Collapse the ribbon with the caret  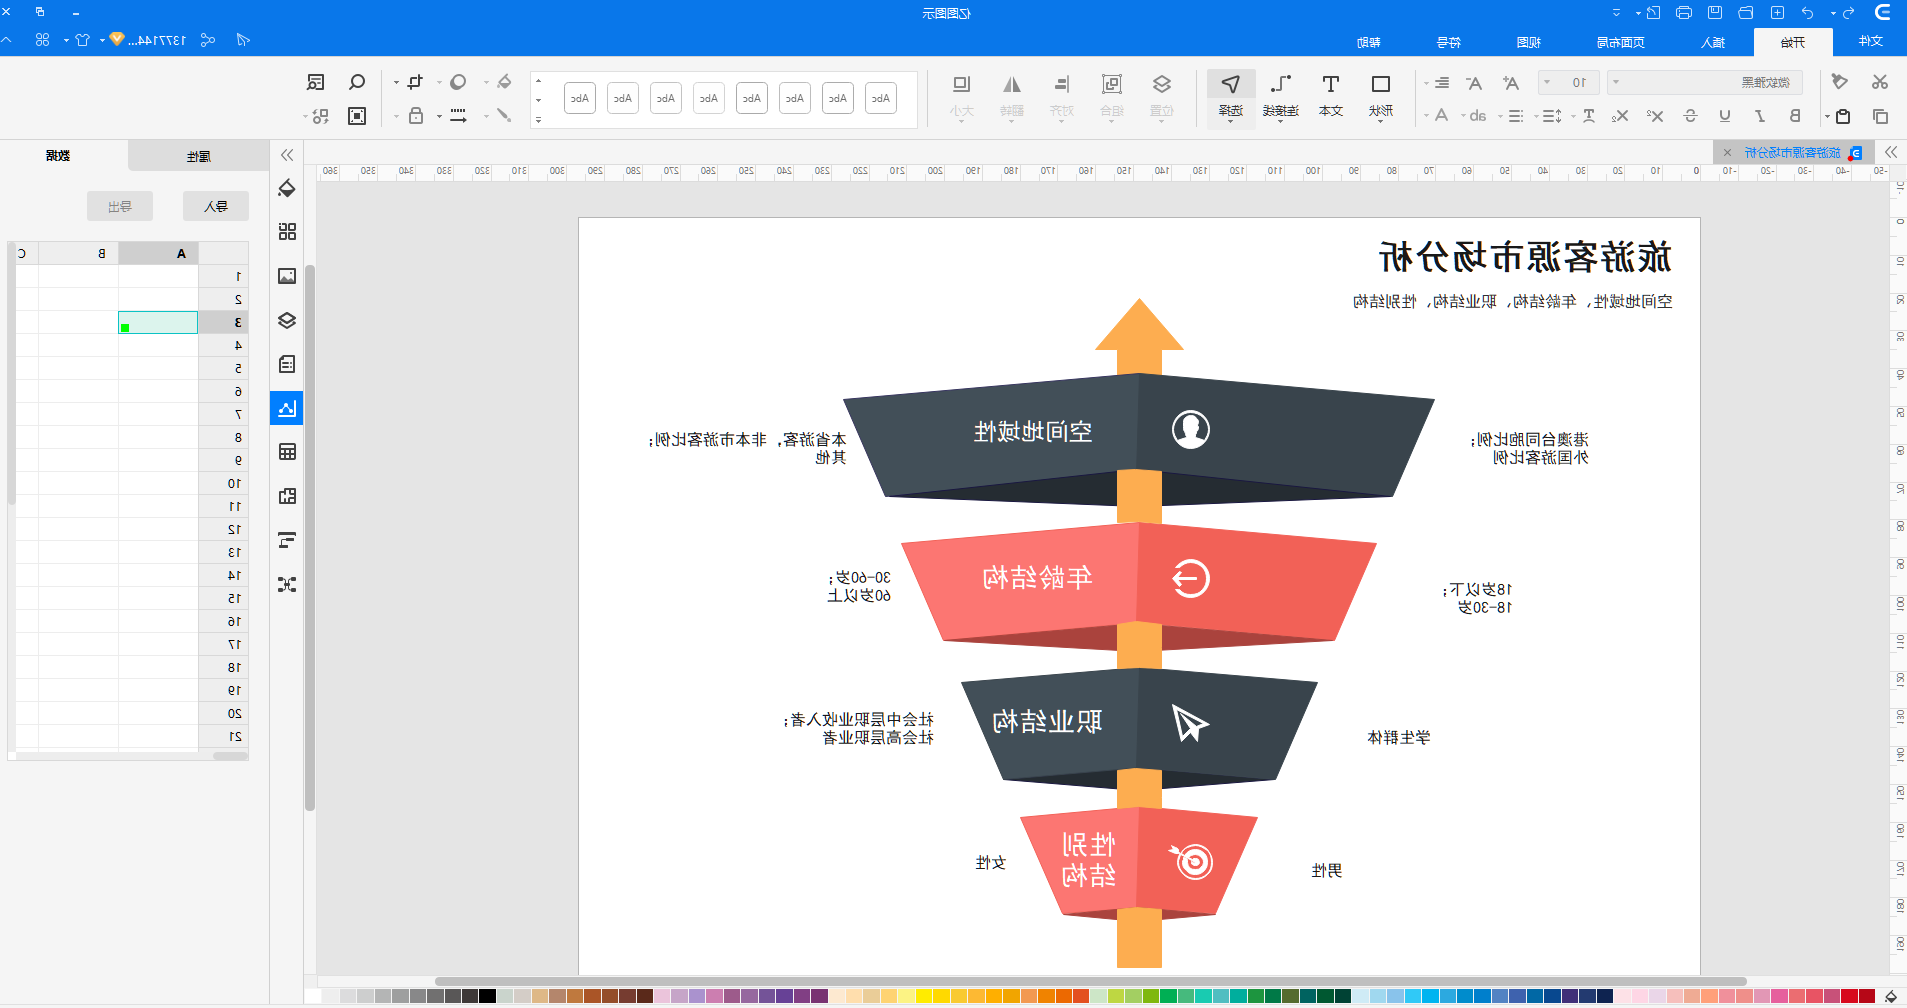7,40
